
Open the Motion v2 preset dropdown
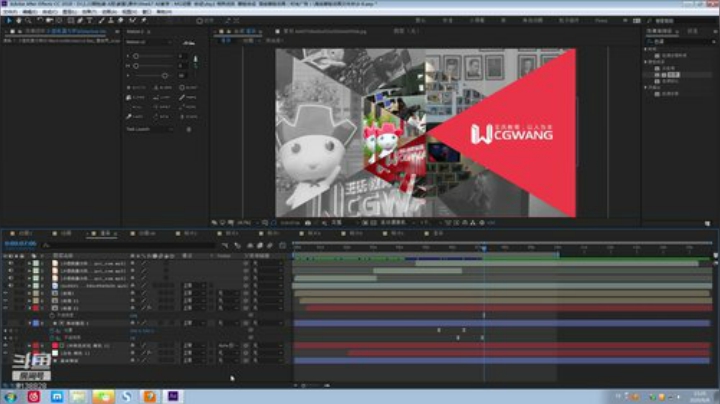[x=149, y=42]
